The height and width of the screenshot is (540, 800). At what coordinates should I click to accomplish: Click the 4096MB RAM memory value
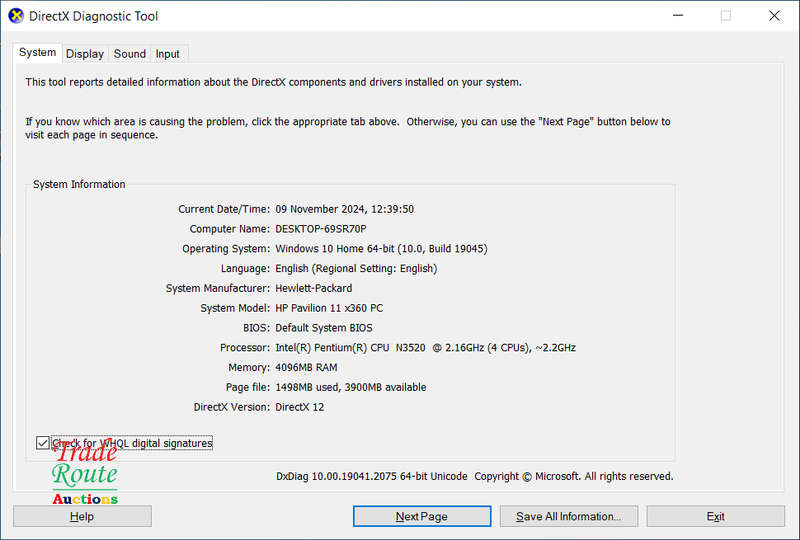coord(306,367)
